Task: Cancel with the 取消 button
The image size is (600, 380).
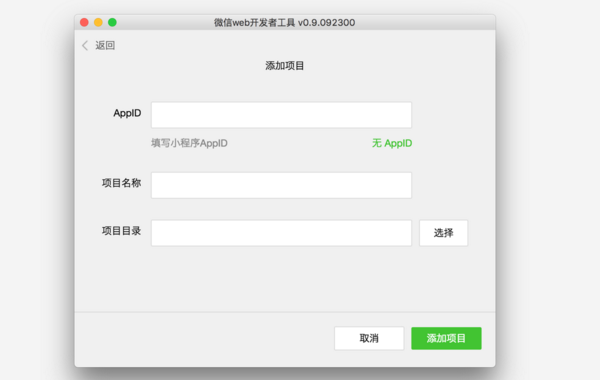Action: 369,338
